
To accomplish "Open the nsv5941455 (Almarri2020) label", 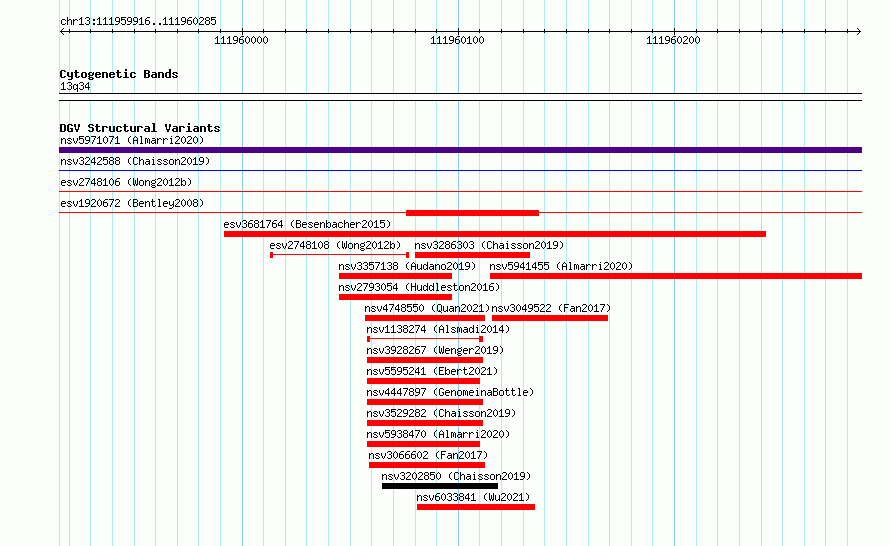I will click(561, 266).
